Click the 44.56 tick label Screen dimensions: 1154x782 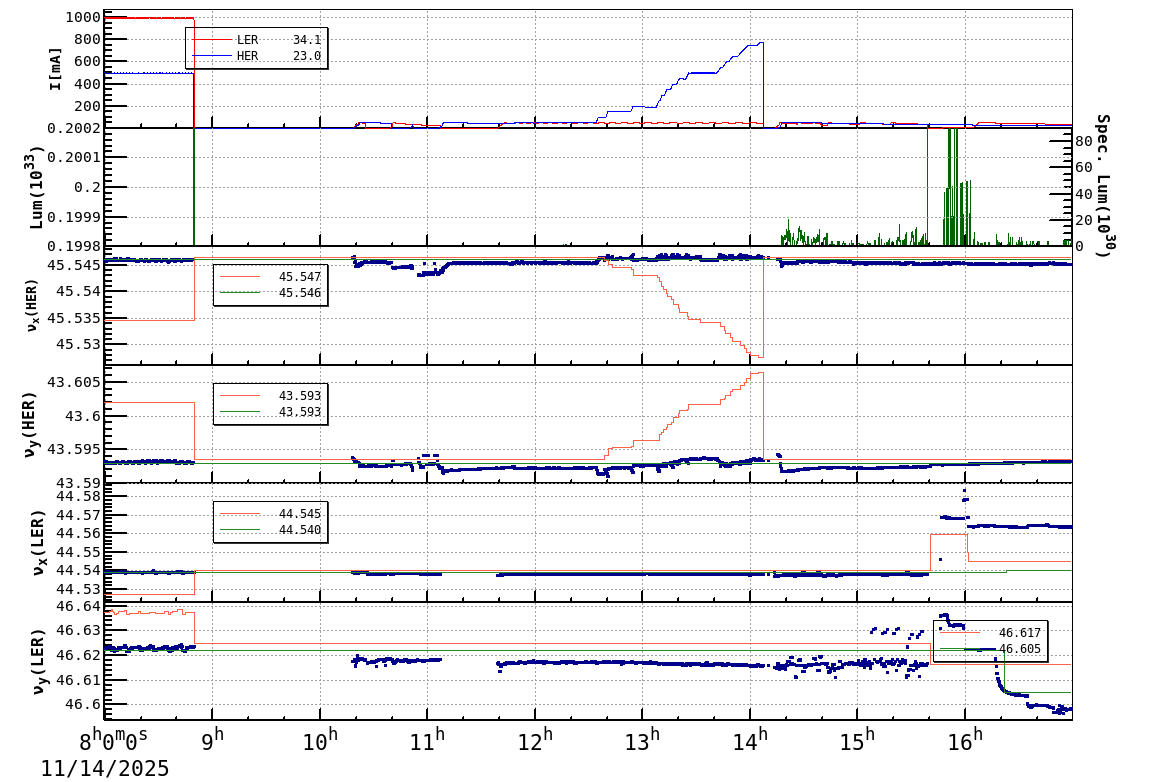point(79,534)
